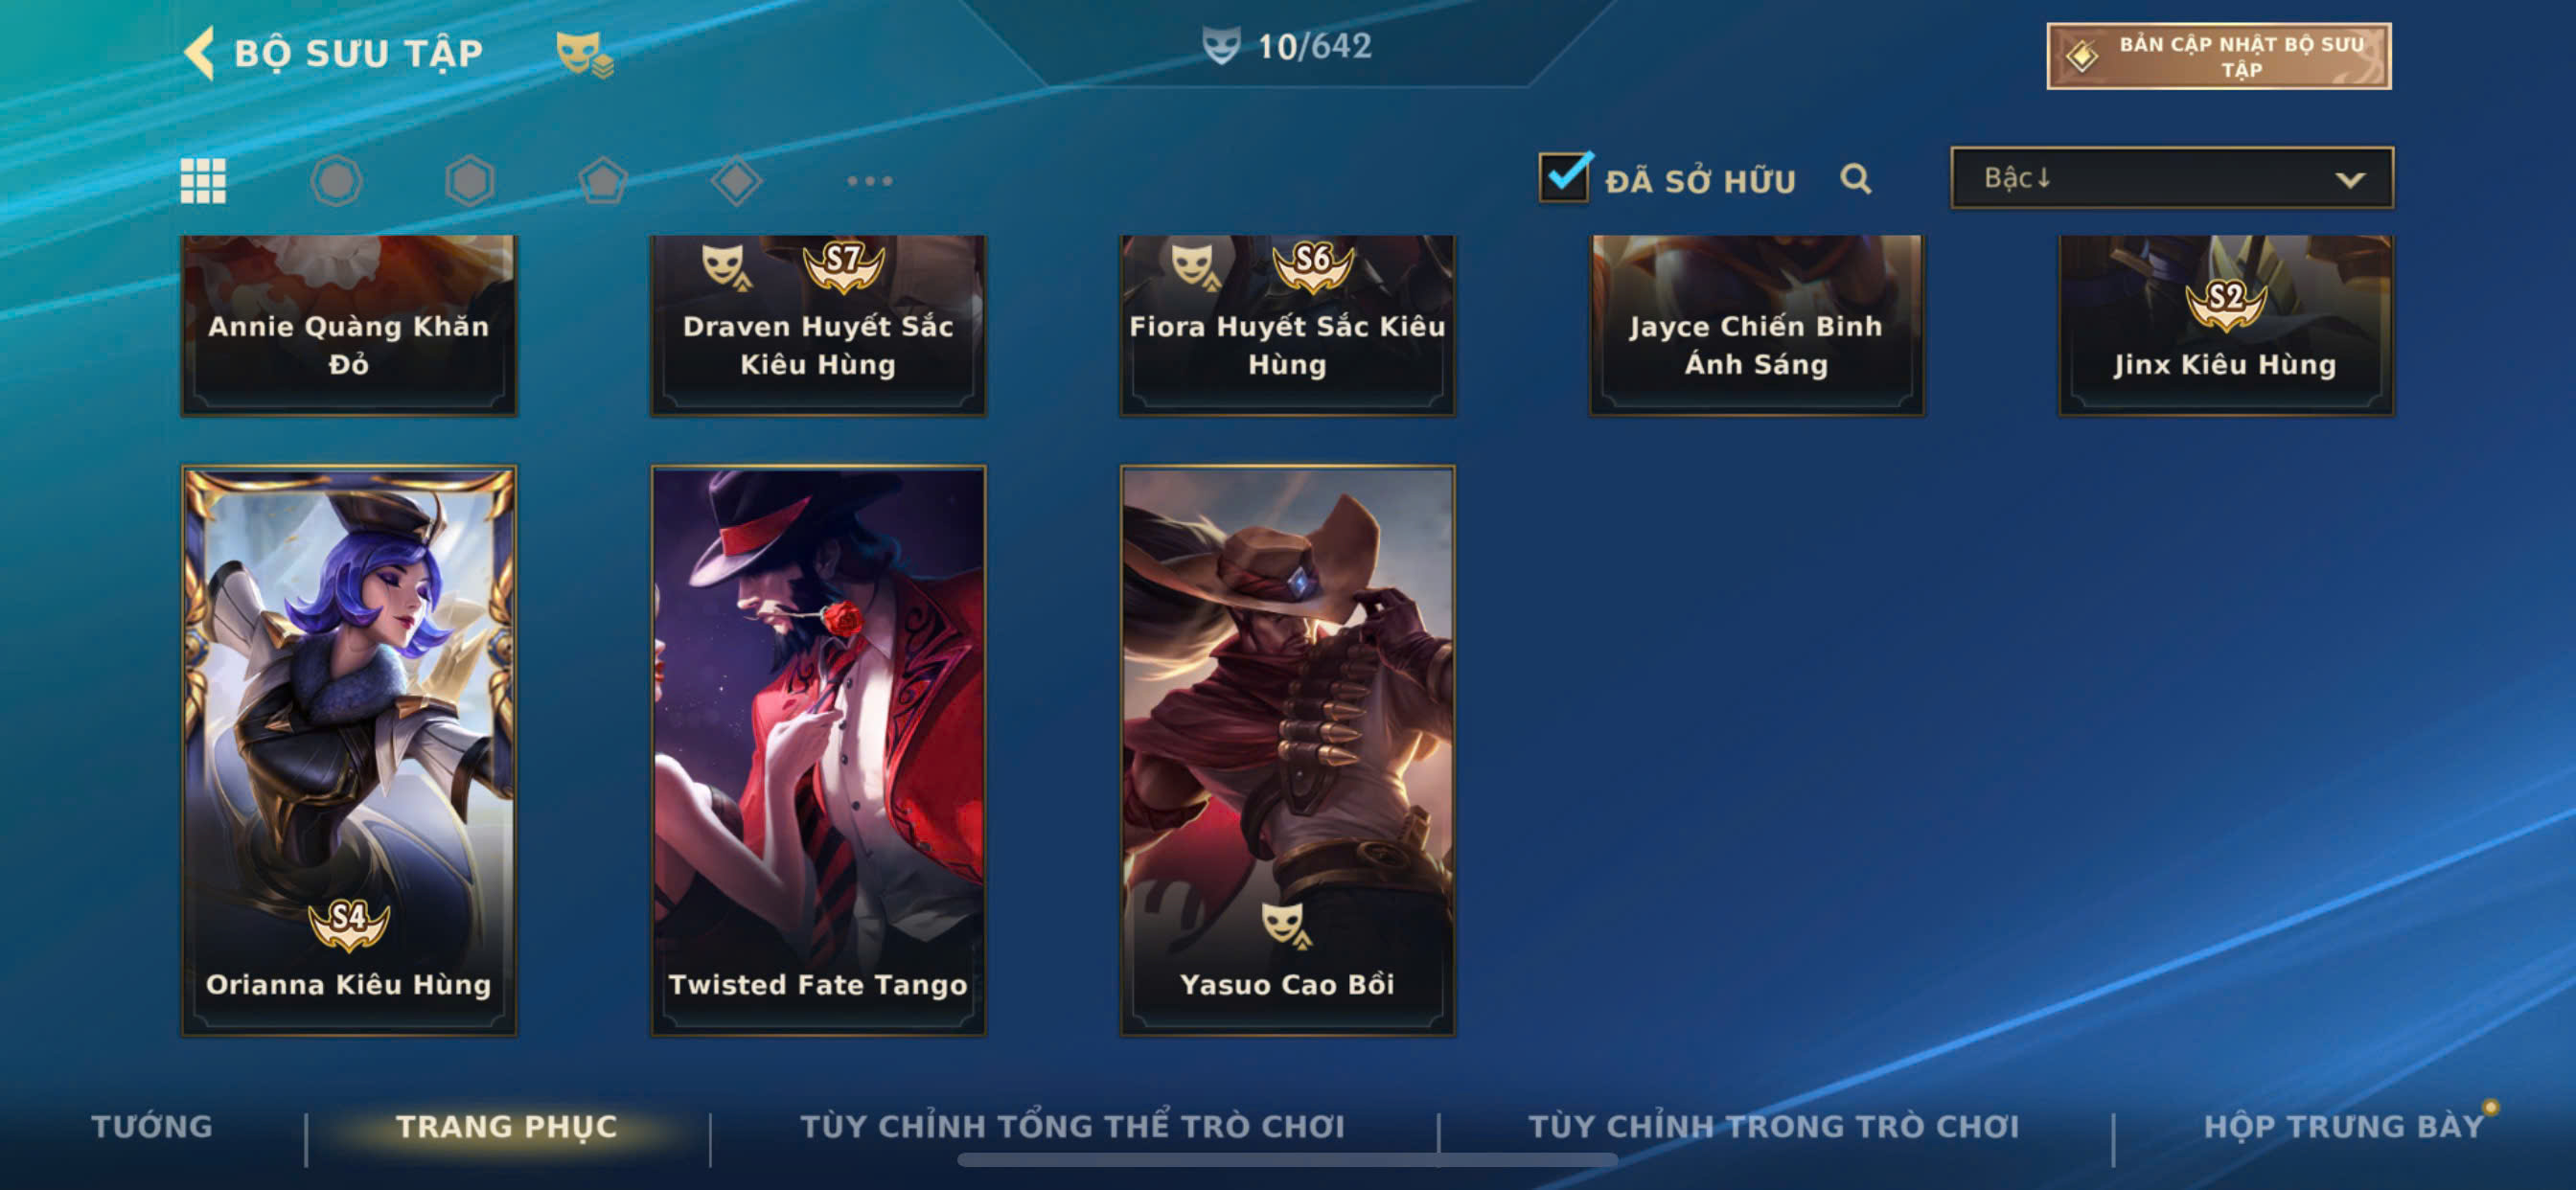Screen dimensions: 2576x1190
Task: Select the Orianna Kiêu Hùng skin card
Action: pyautogui.click(x=349, y=749)
